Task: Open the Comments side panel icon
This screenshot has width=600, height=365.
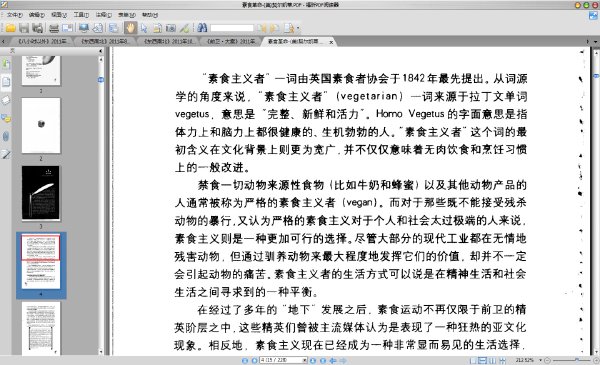Action: (x=6, y=118)
